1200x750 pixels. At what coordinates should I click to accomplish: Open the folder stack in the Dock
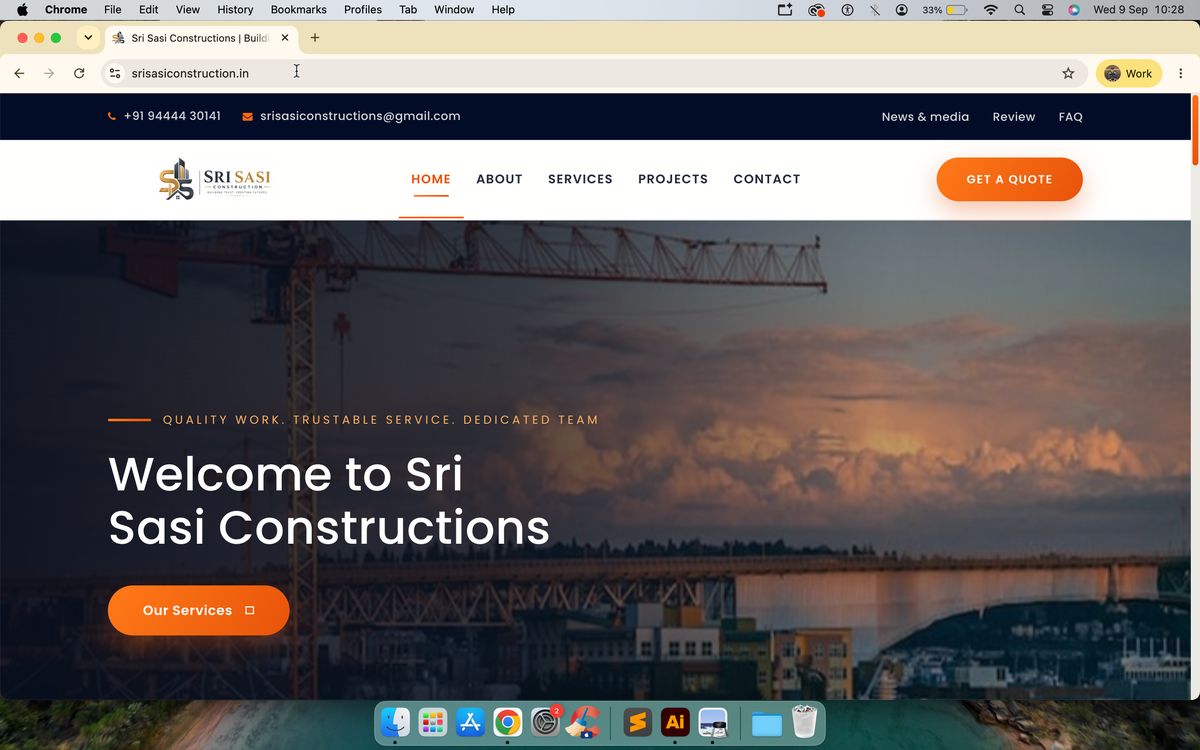click(x=767, y=722)
